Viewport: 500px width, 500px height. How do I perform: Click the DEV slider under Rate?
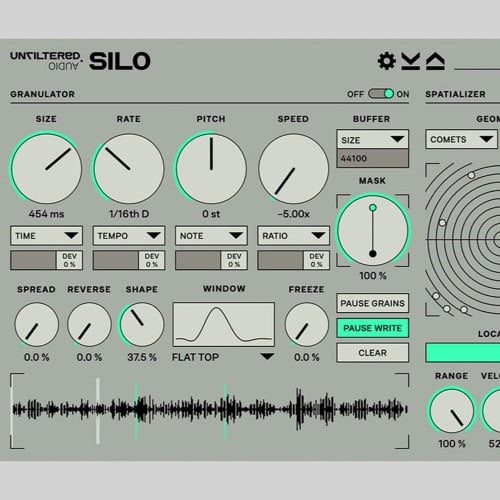tap(129, 260)
